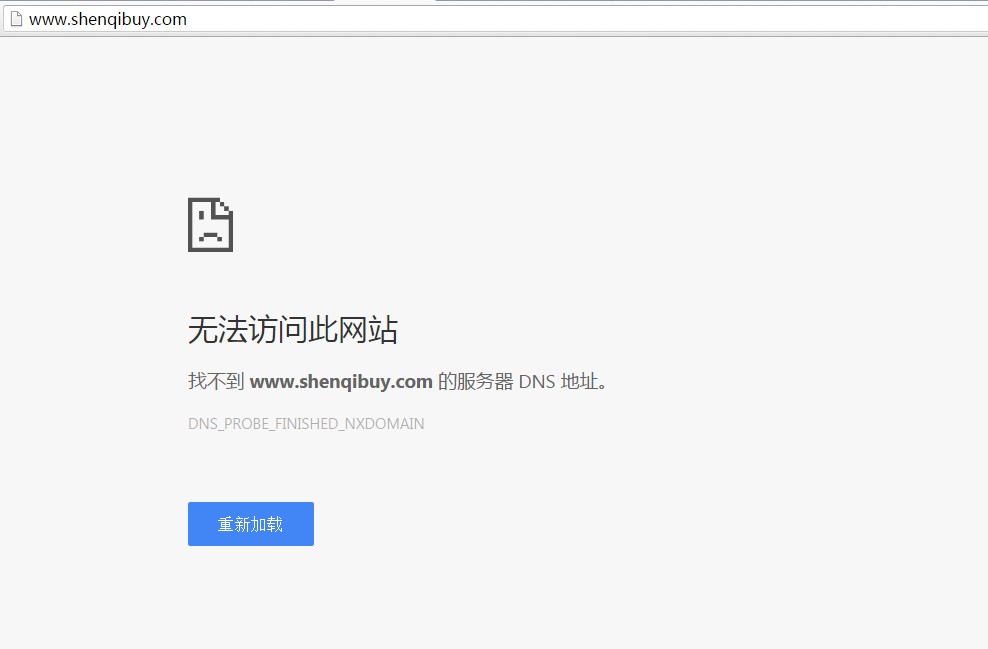Click the text 找不到 in the error message
The width and height of the screenshot is (988, 649).
(x=215, y=381)
